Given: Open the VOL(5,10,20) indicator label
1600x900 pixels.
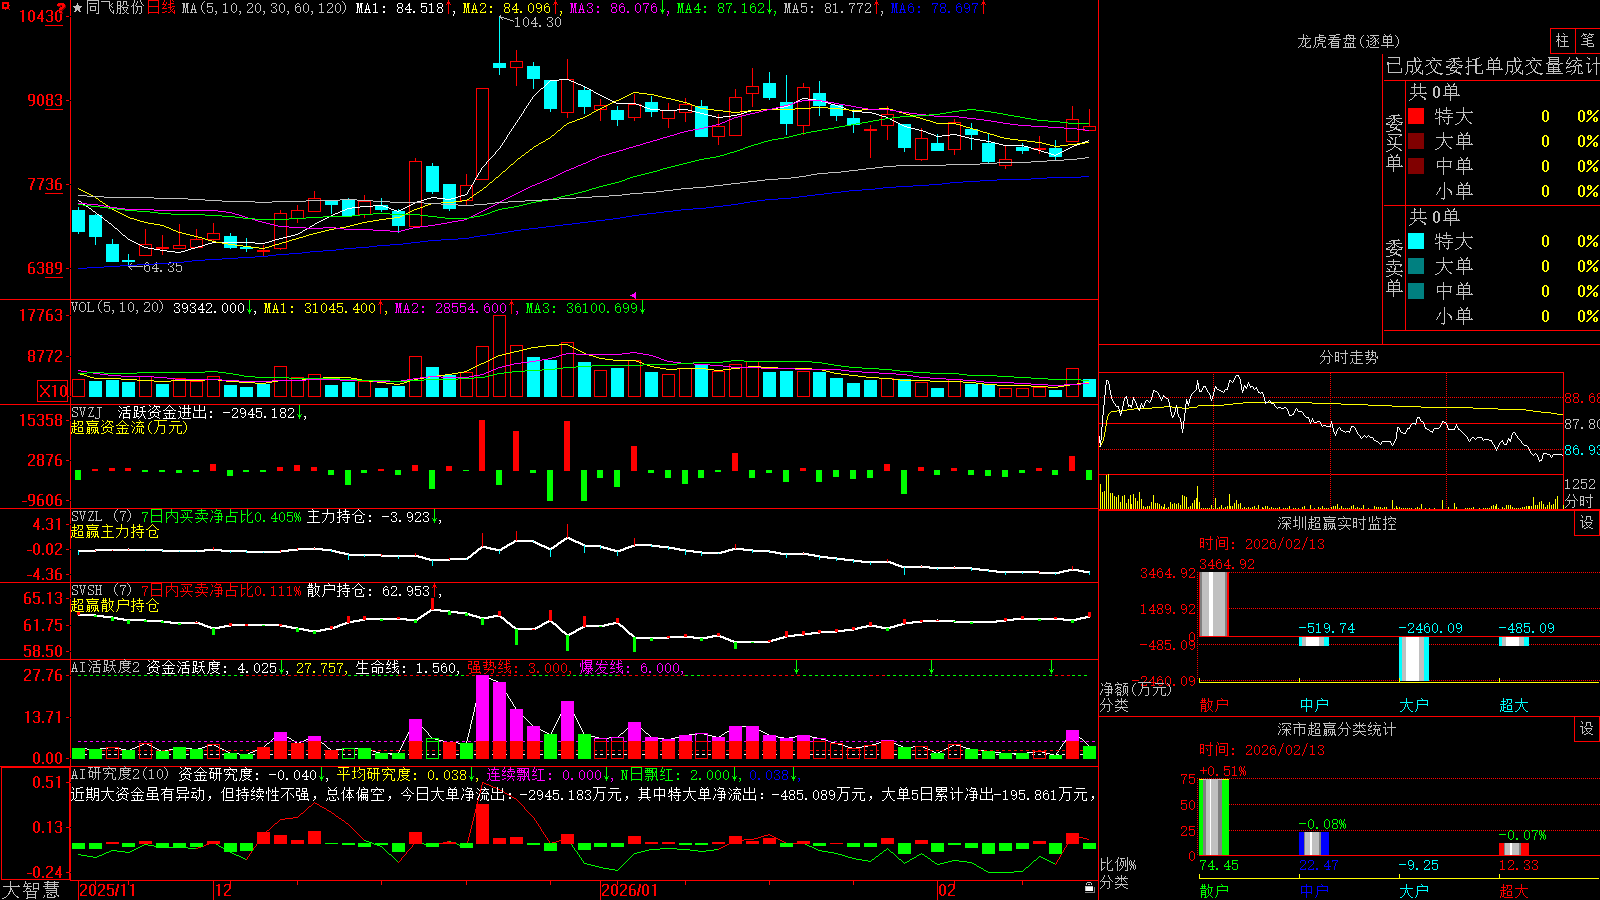Looking at the screenshot, I should click(117, 308).
